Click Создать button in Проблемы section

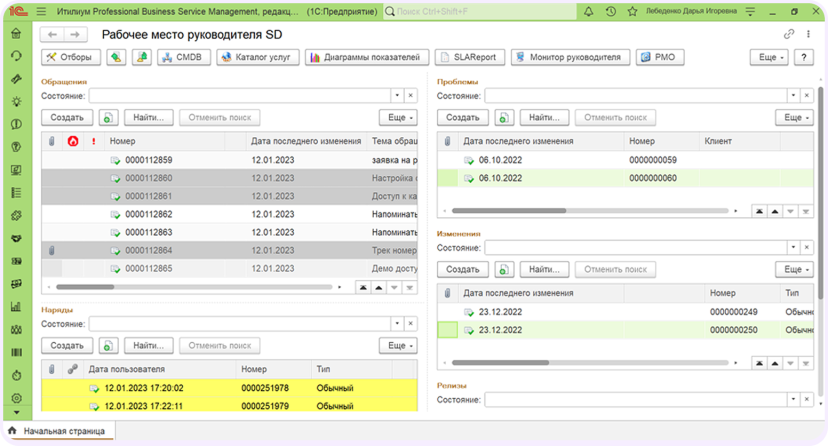(x=463, y=118)
